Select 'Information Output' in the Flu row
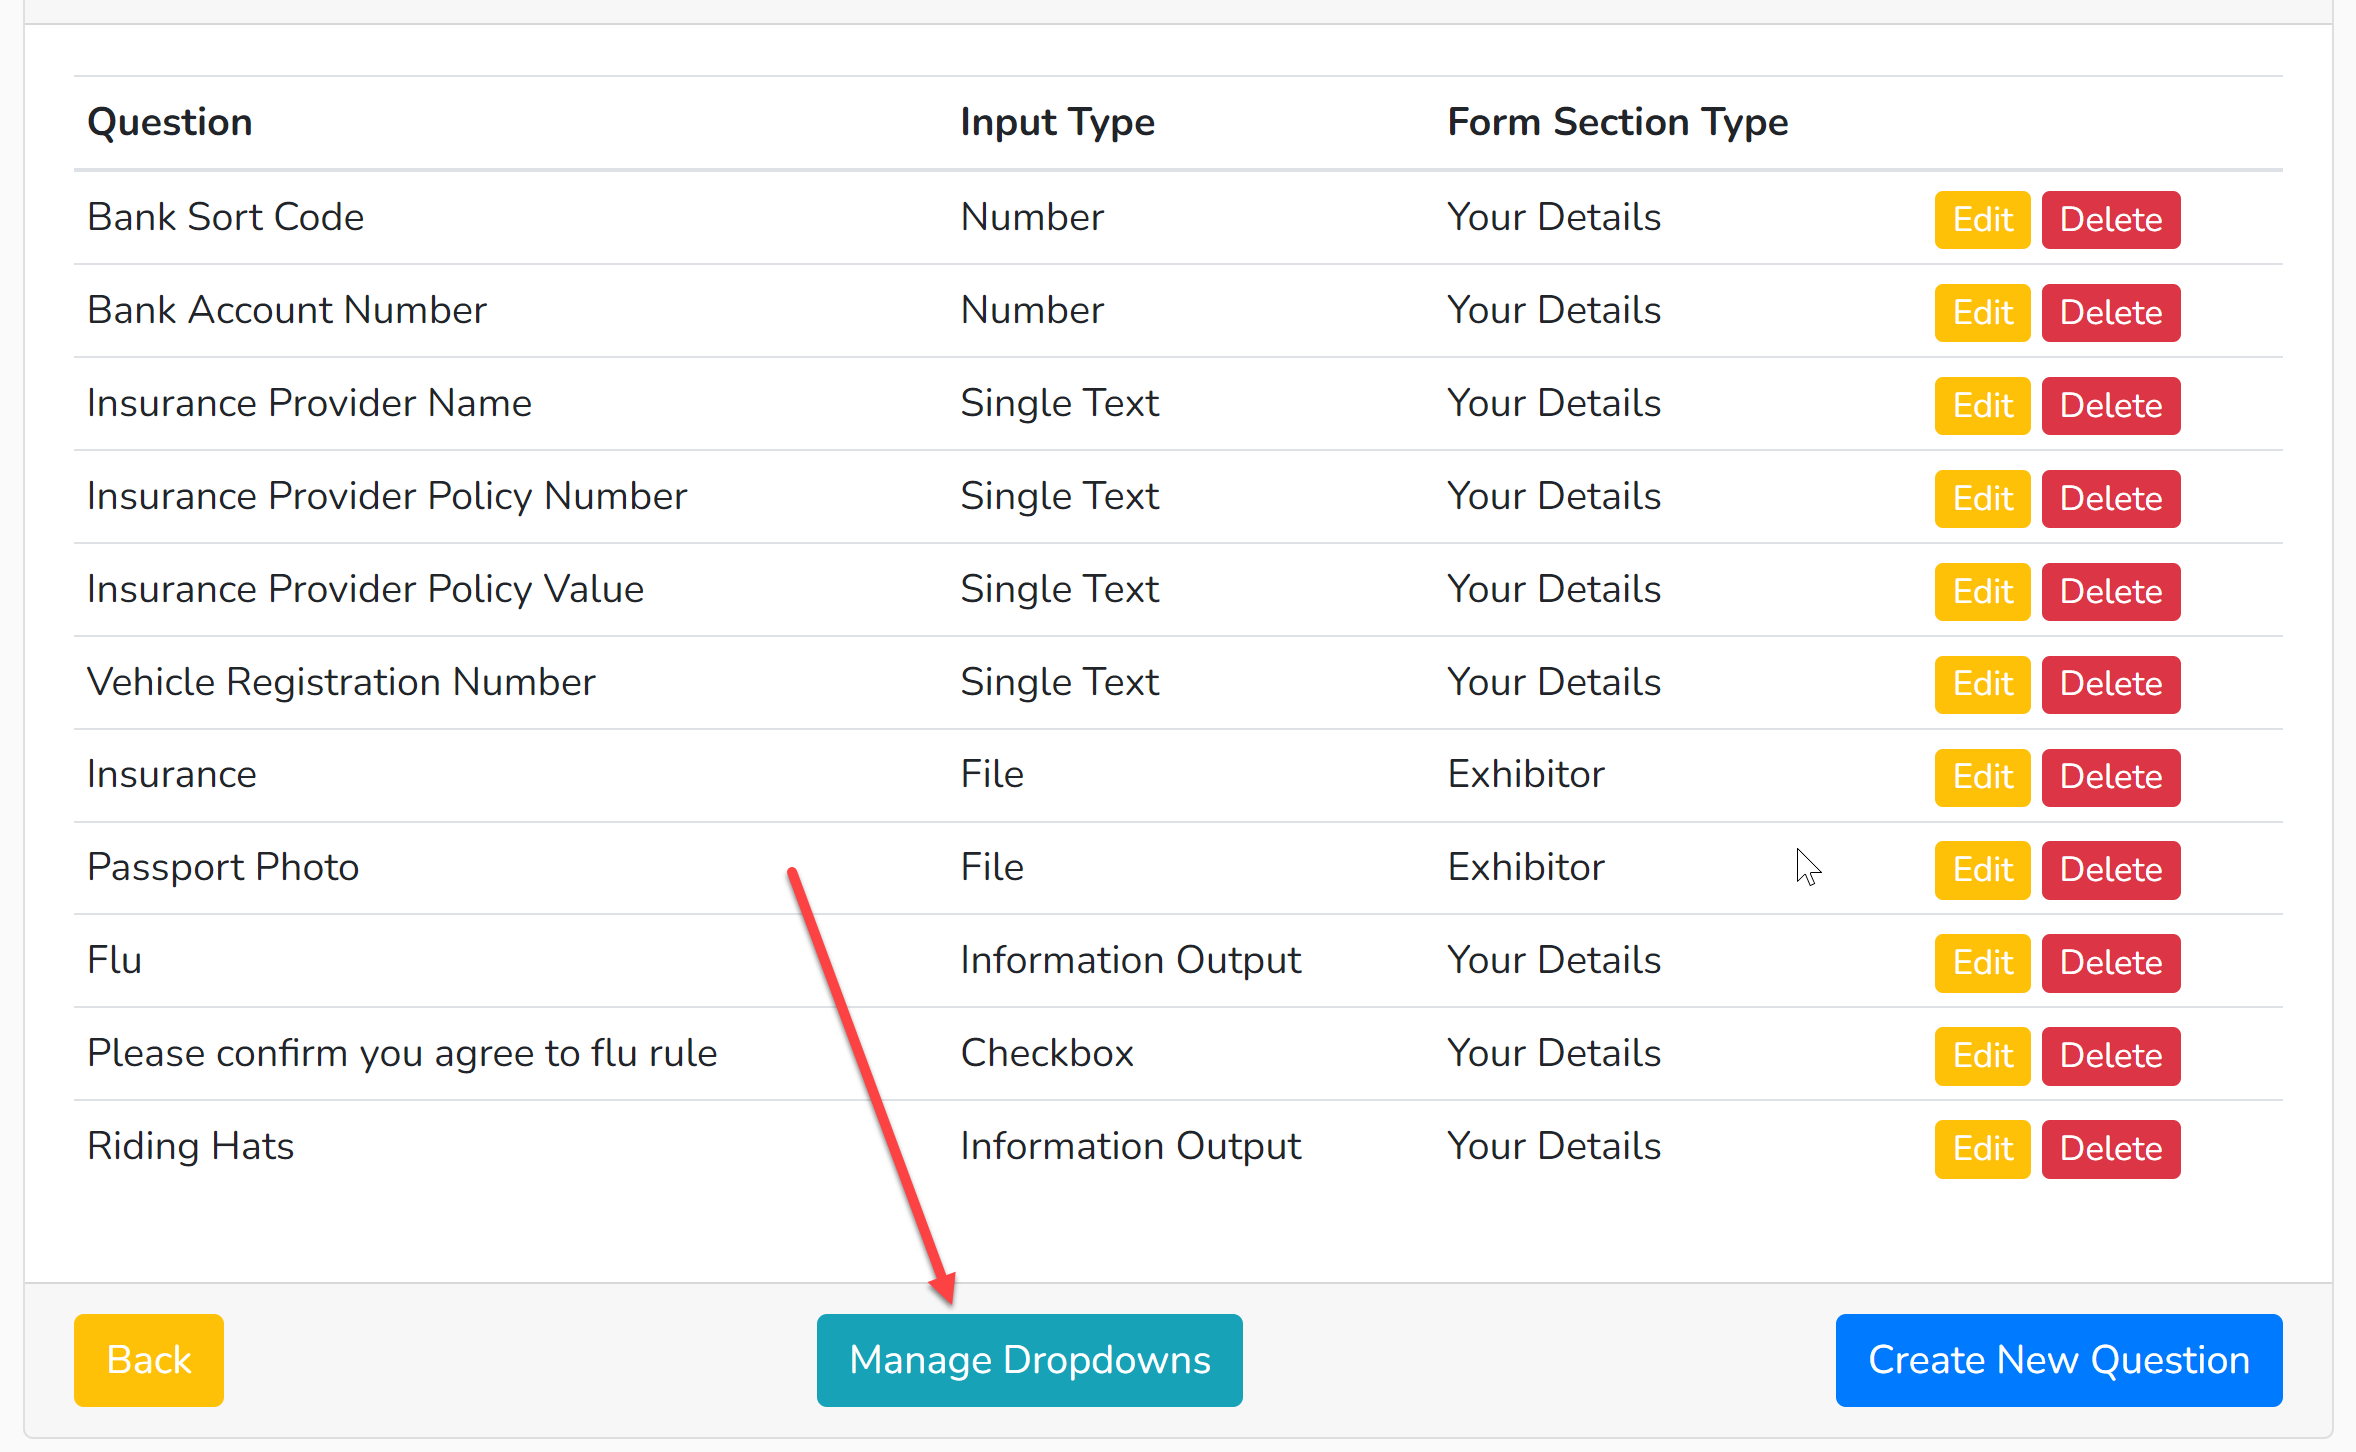This screenshot has height=1452, width=2356. (1131, 960)
